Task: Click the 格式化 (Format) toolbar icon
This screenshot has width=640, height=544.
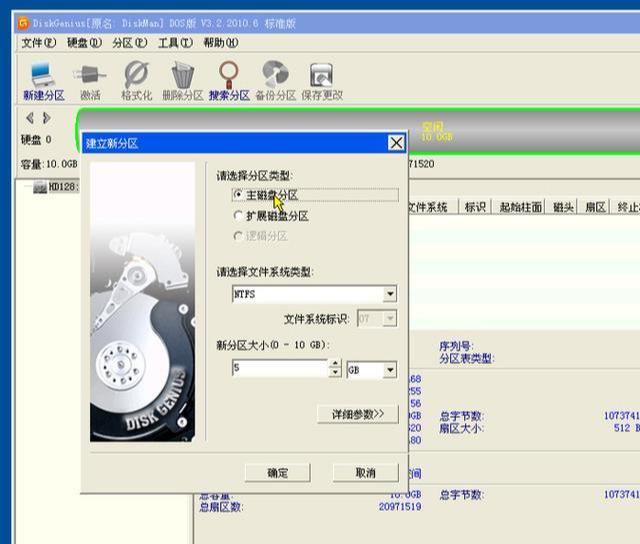Action: [x=136, y=81]
